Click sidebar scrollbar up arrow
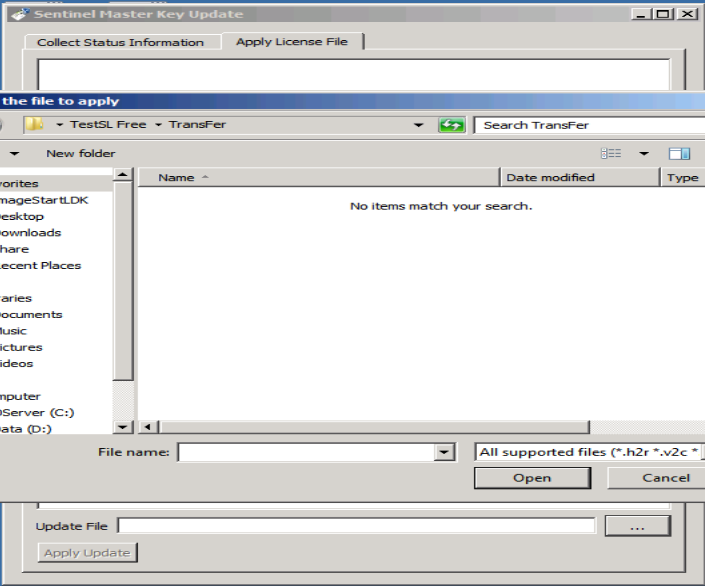Image resolution: width=705 pixels, height=586 pixels. [x=123, y=174]
